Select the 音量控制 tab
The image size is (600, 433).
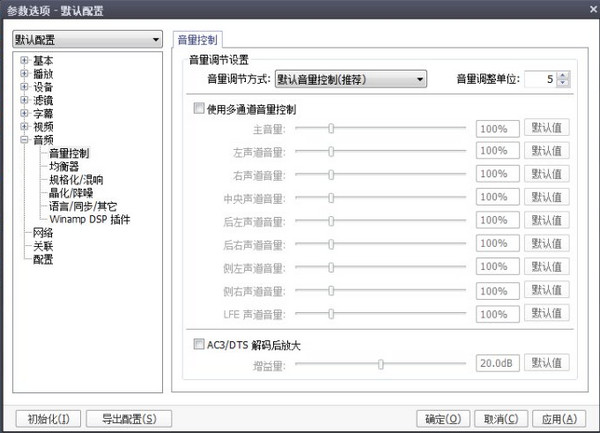pyautogui.click(x=197, y=40)
